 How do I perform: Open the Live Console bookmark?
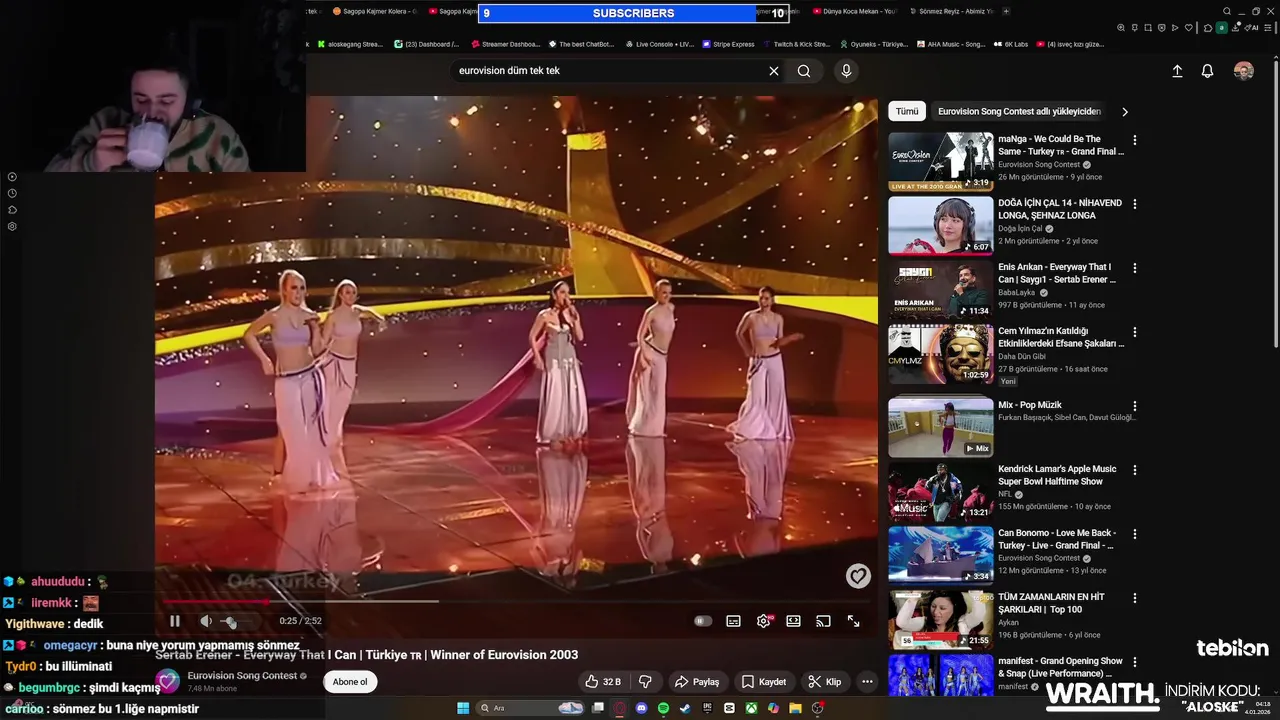(659, 44)
